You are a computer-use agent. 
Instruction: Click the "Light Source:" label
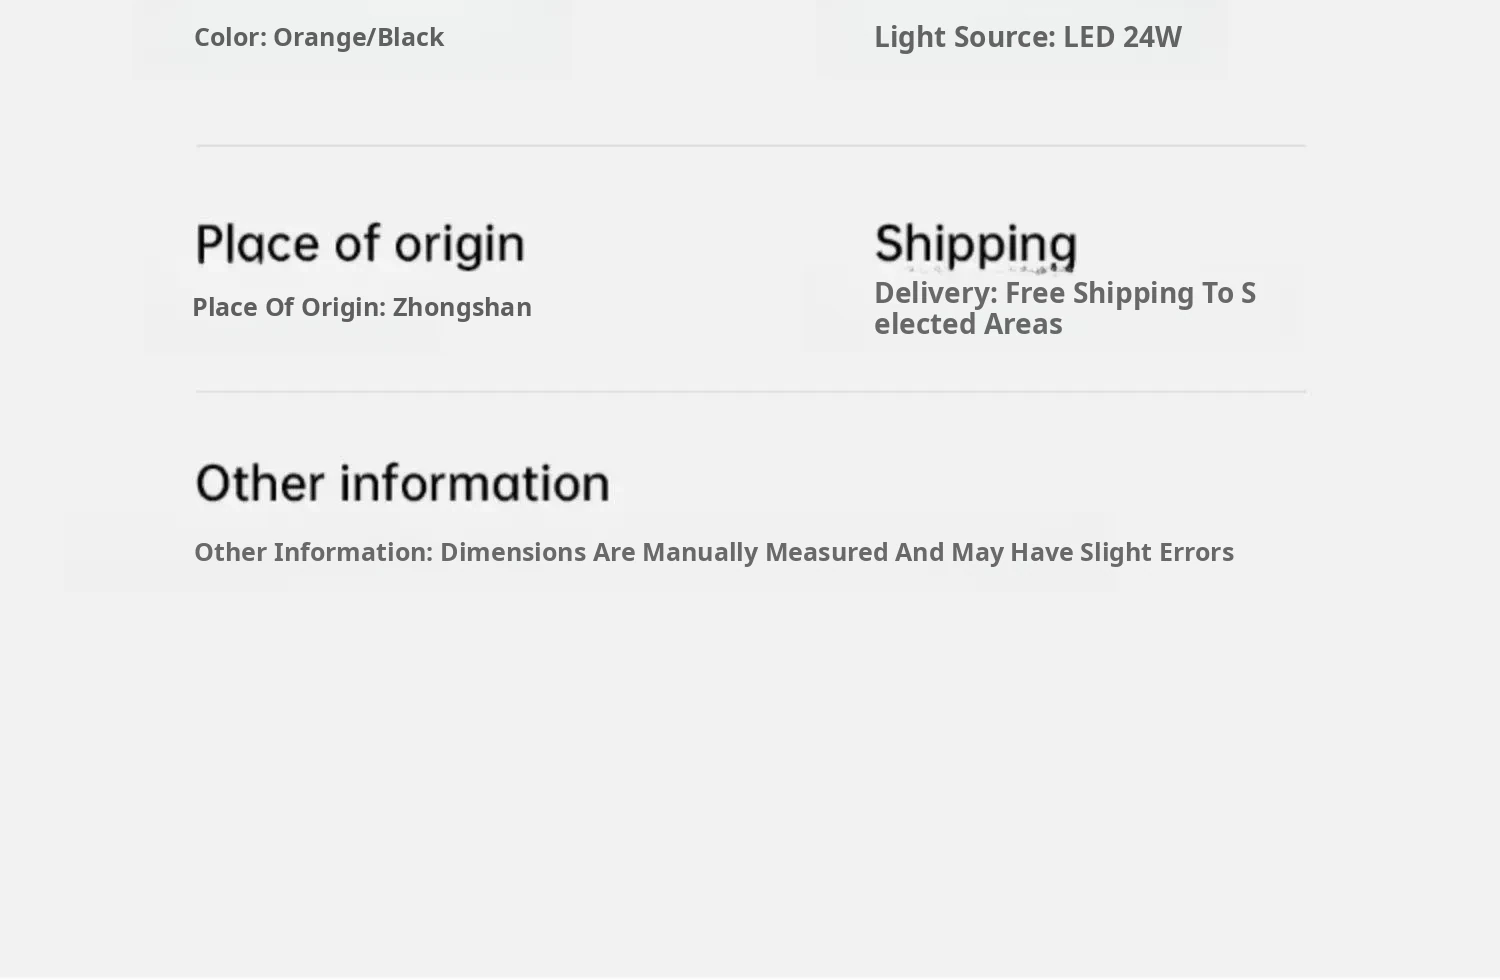(964, 37)
